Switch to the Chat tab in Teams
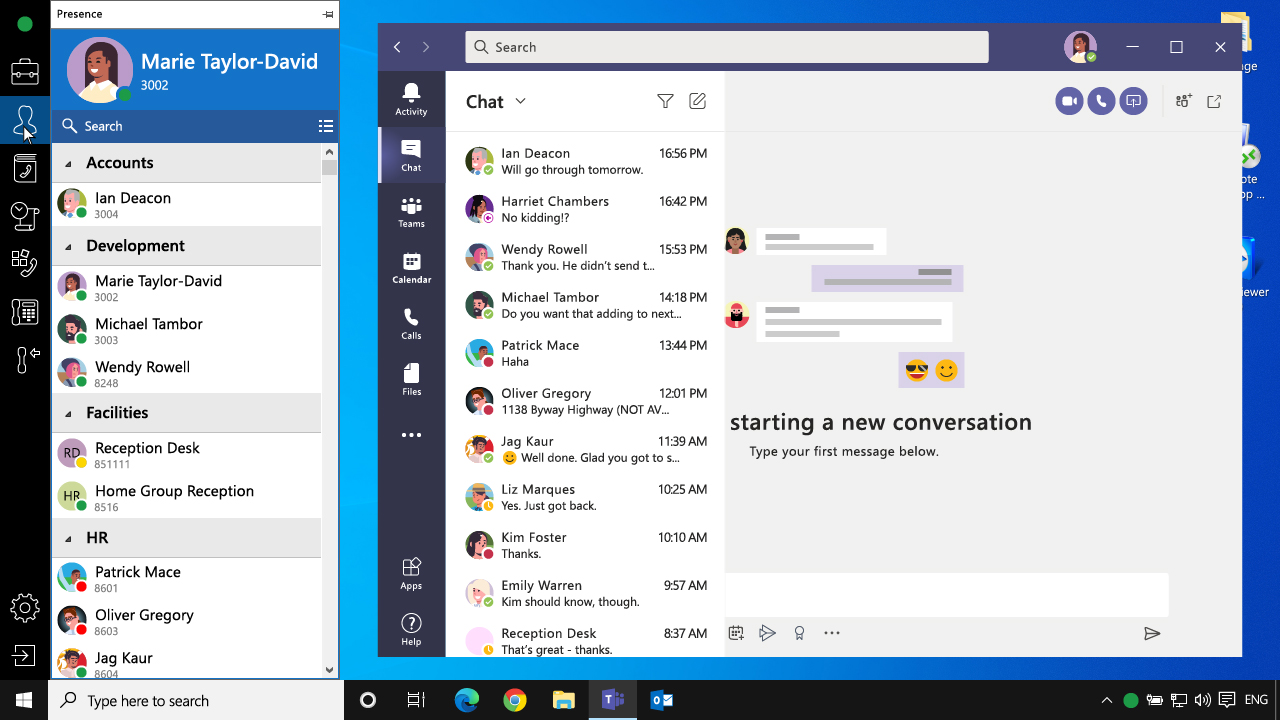Viewport: 1280px width, 720px height. coord(411,155)
